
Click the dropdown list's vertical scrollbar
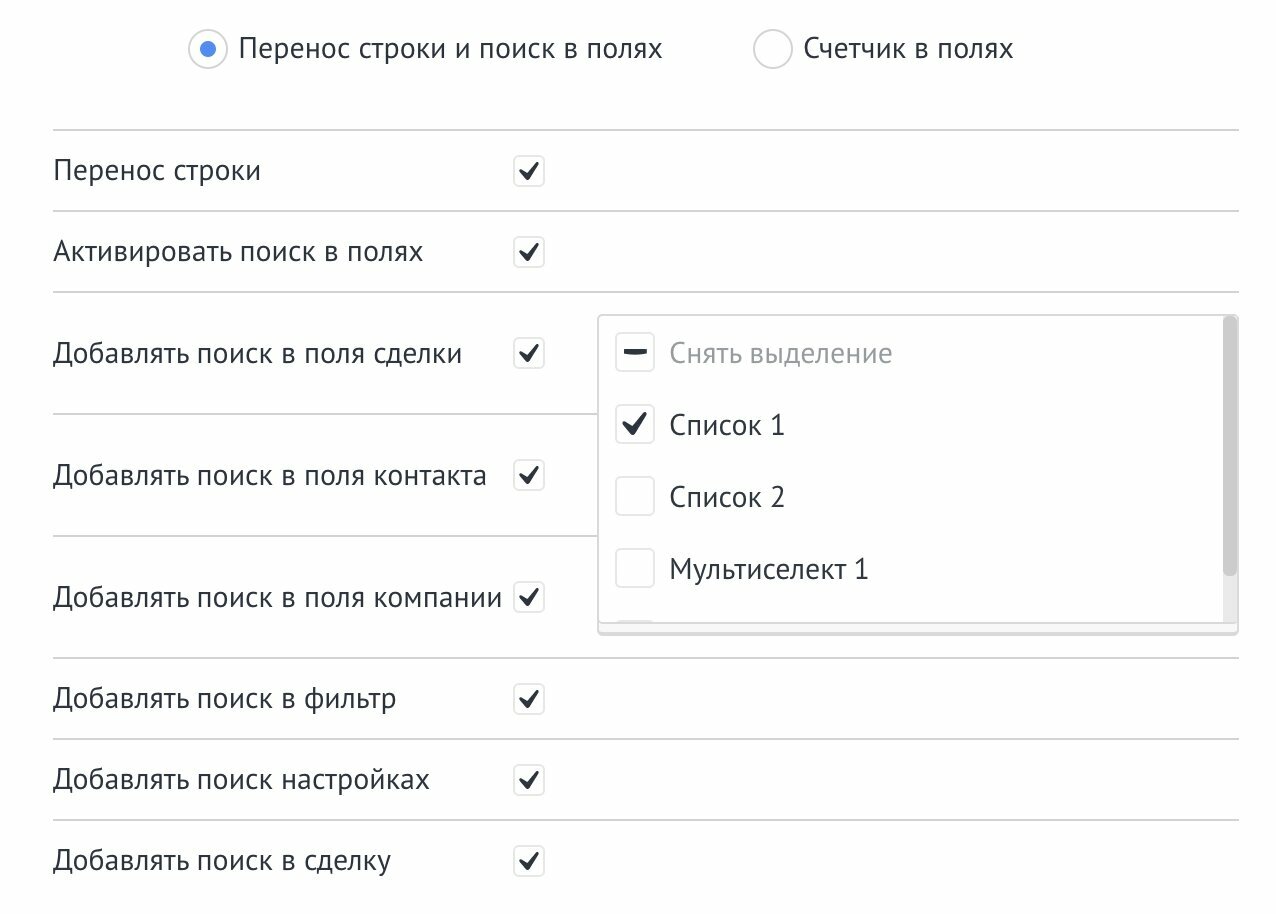click(x=1230, y=446)
